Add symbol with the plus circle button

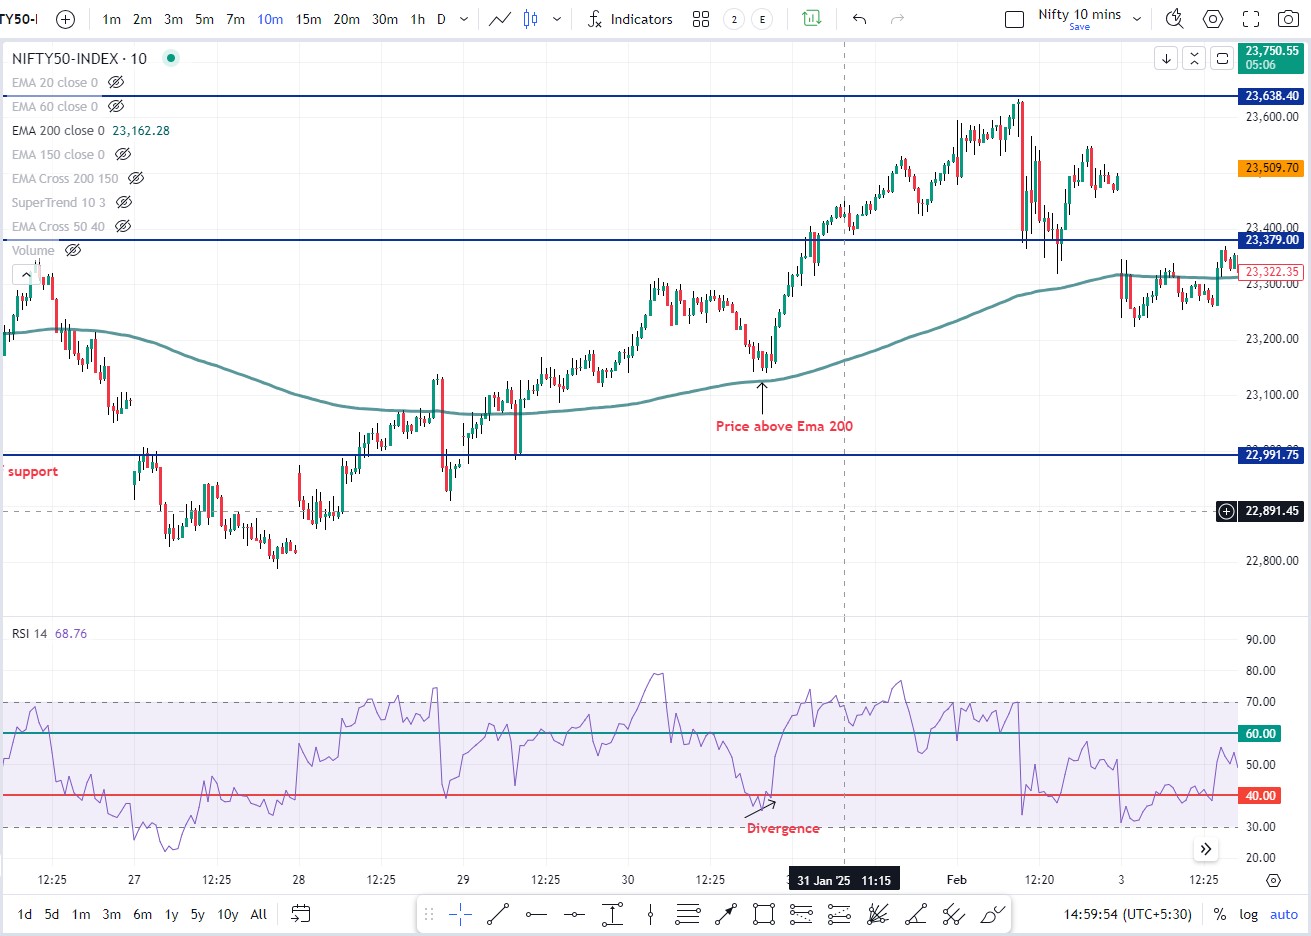click(65, 19)
